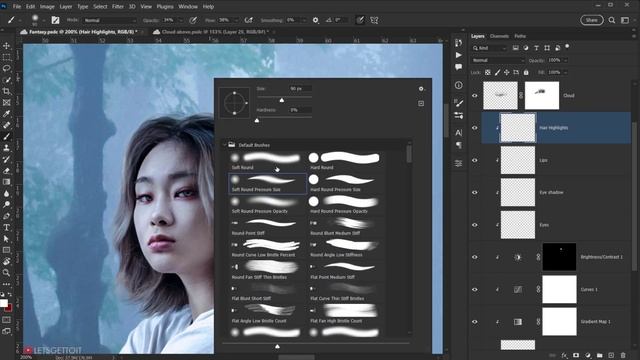Select the Frame tool

pyautogui.click(x=7, y=102)
